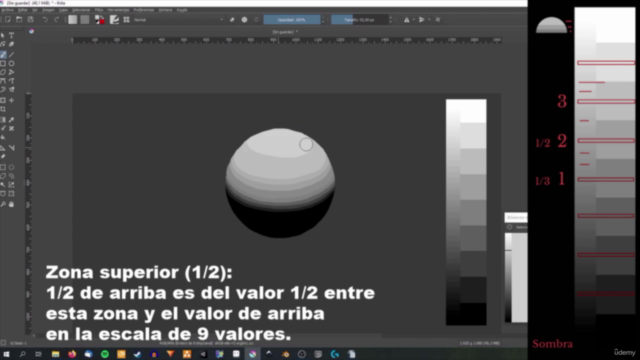Select the Rectangular Selection tool
The width and height of the screenshot is (640, 360).
pos(3,167)
